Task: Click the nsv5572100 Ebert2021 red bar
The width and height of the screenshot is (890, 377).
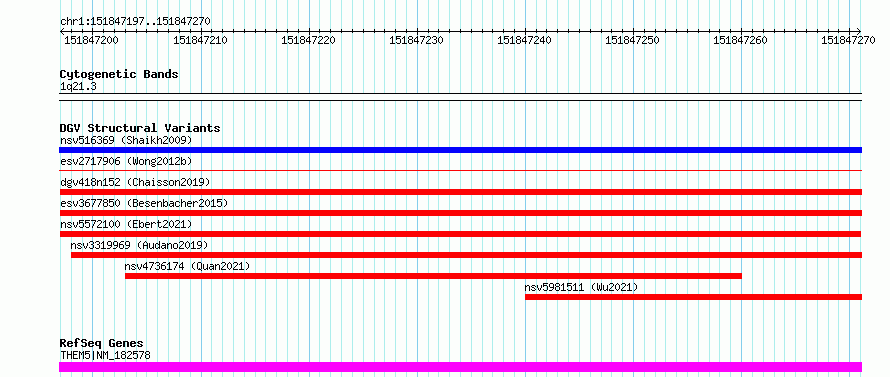Action: tap(460, 234)
